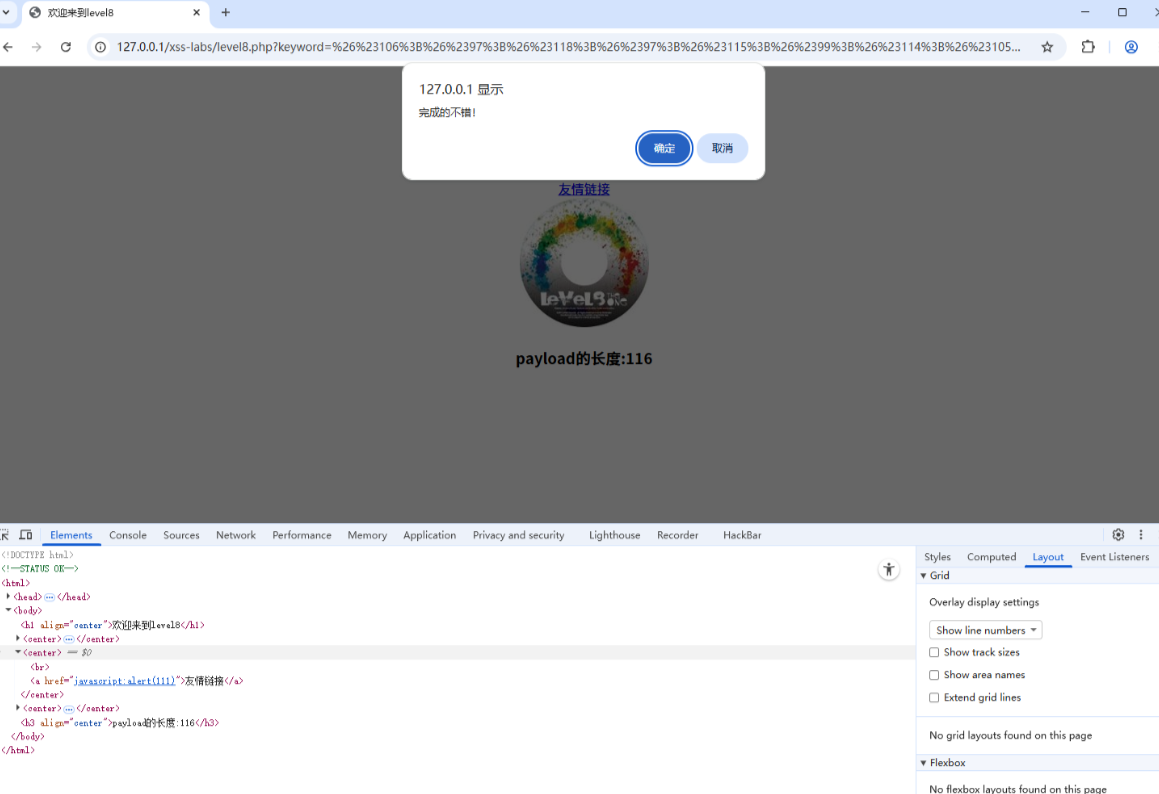The image size is (1159, 794).
Task: Close the level8 browser tab
Action: pyautogui.click(x=197, y=13)
